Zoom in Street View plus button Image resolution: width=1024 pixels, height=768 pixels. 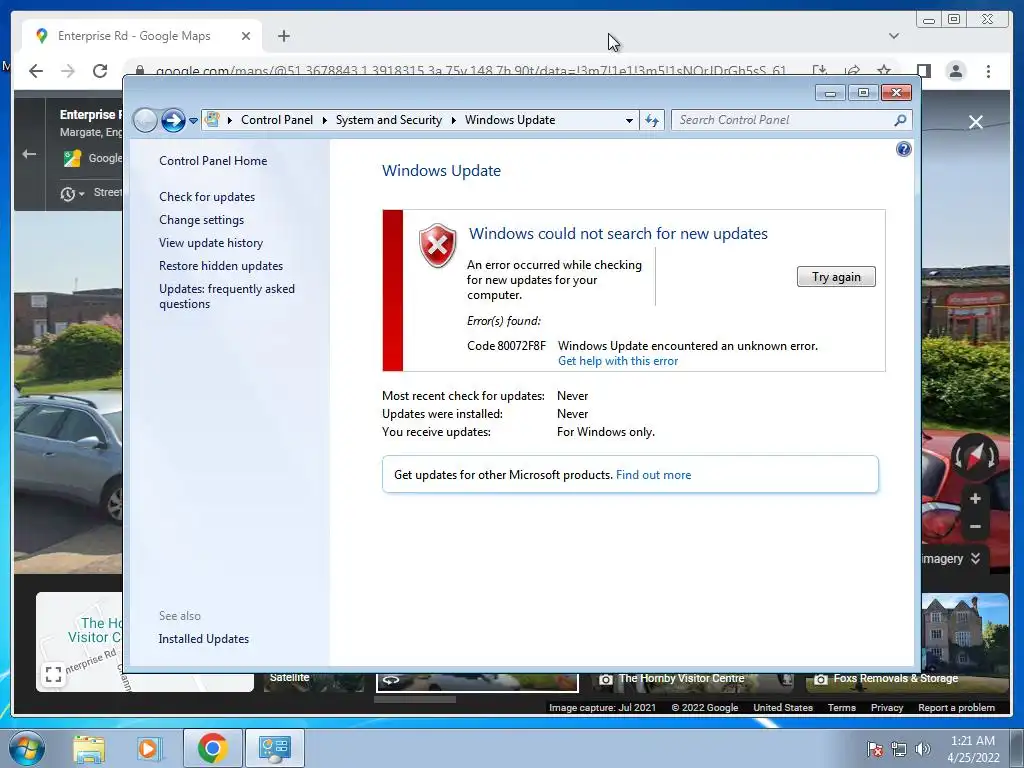tap(975, 499)
